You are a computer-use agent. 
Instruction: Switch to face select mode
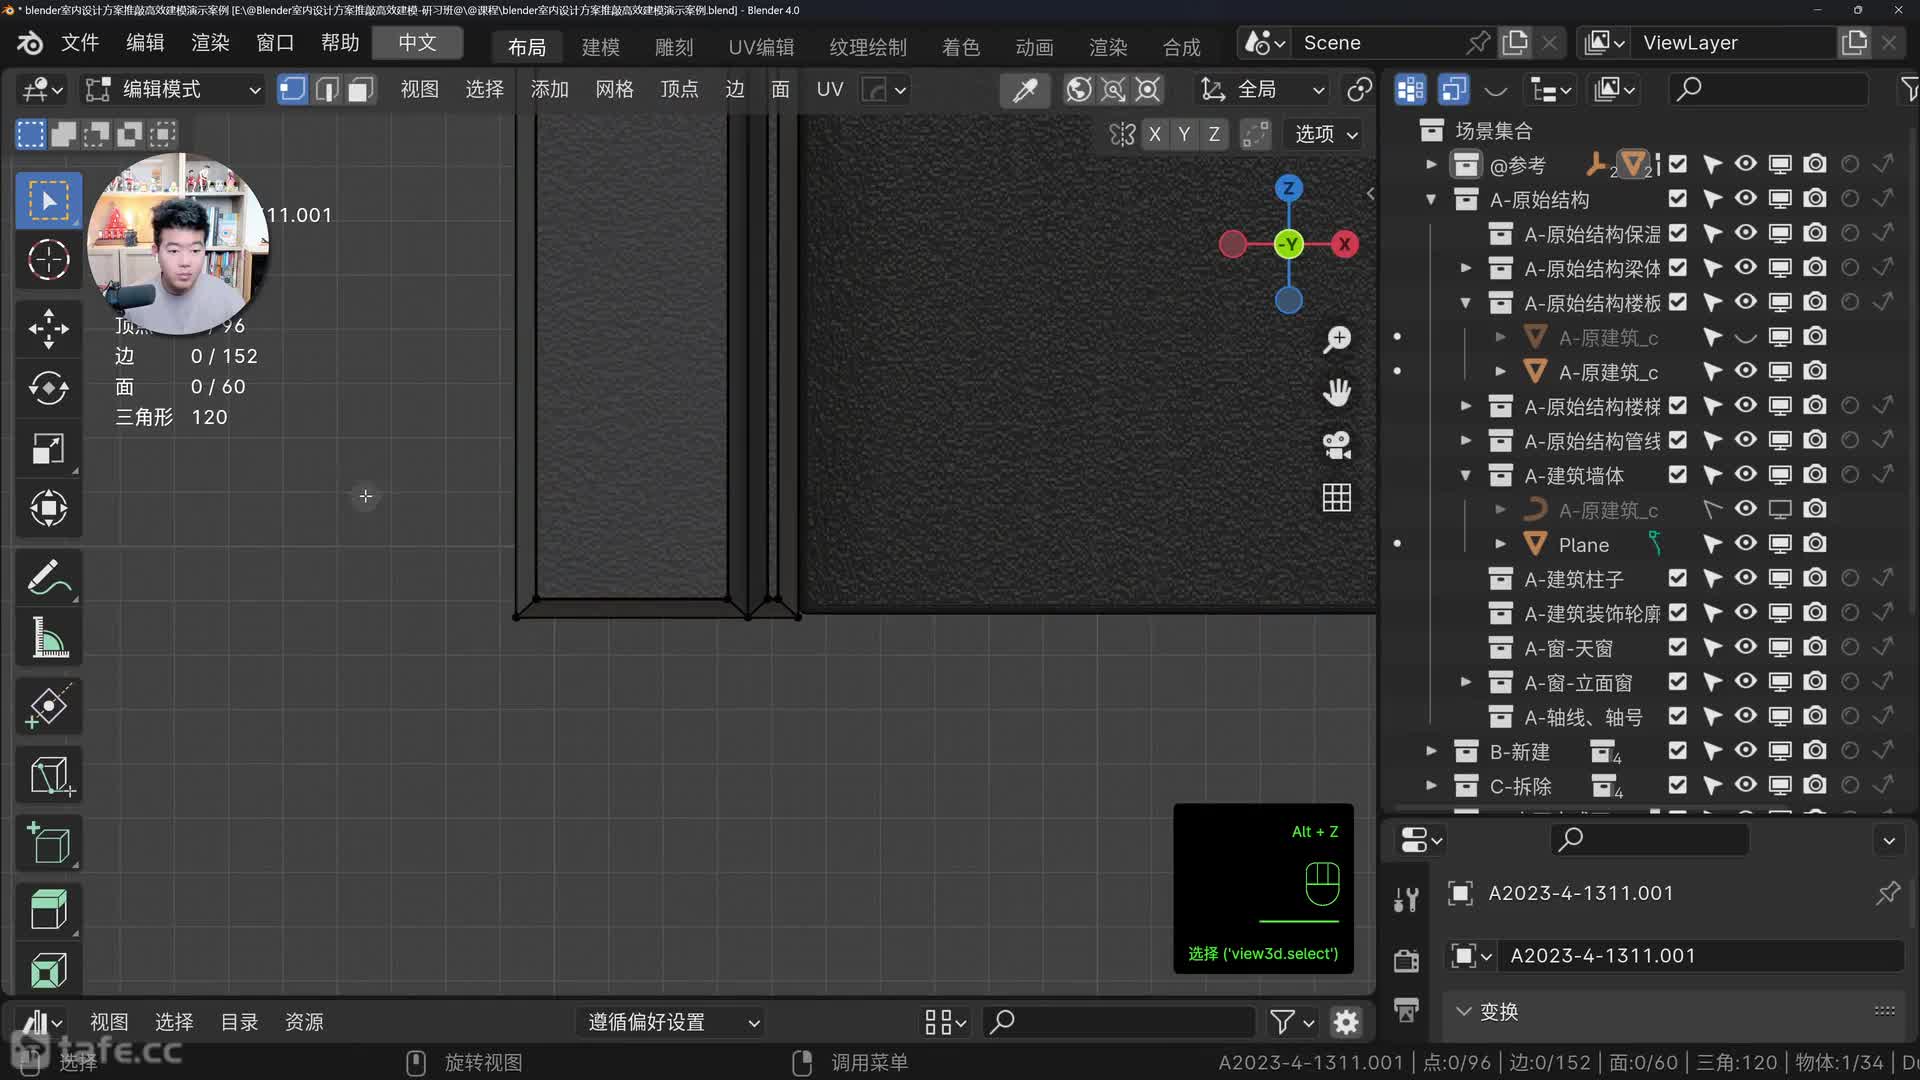pyautogui.click(x=360, y=90)
